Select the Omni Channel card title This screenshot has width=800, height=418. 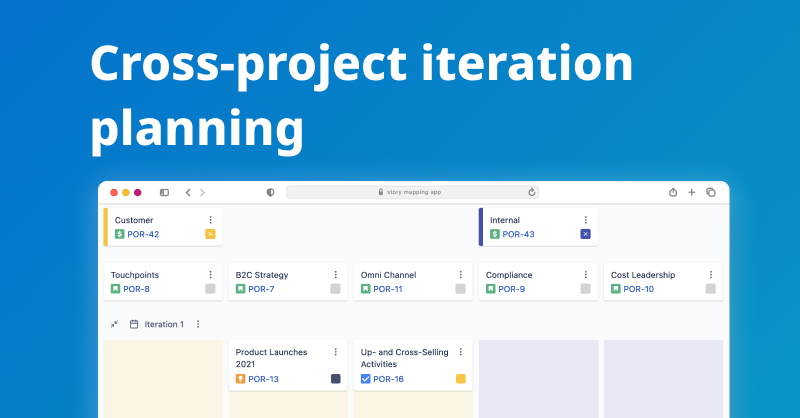(388, 275)
